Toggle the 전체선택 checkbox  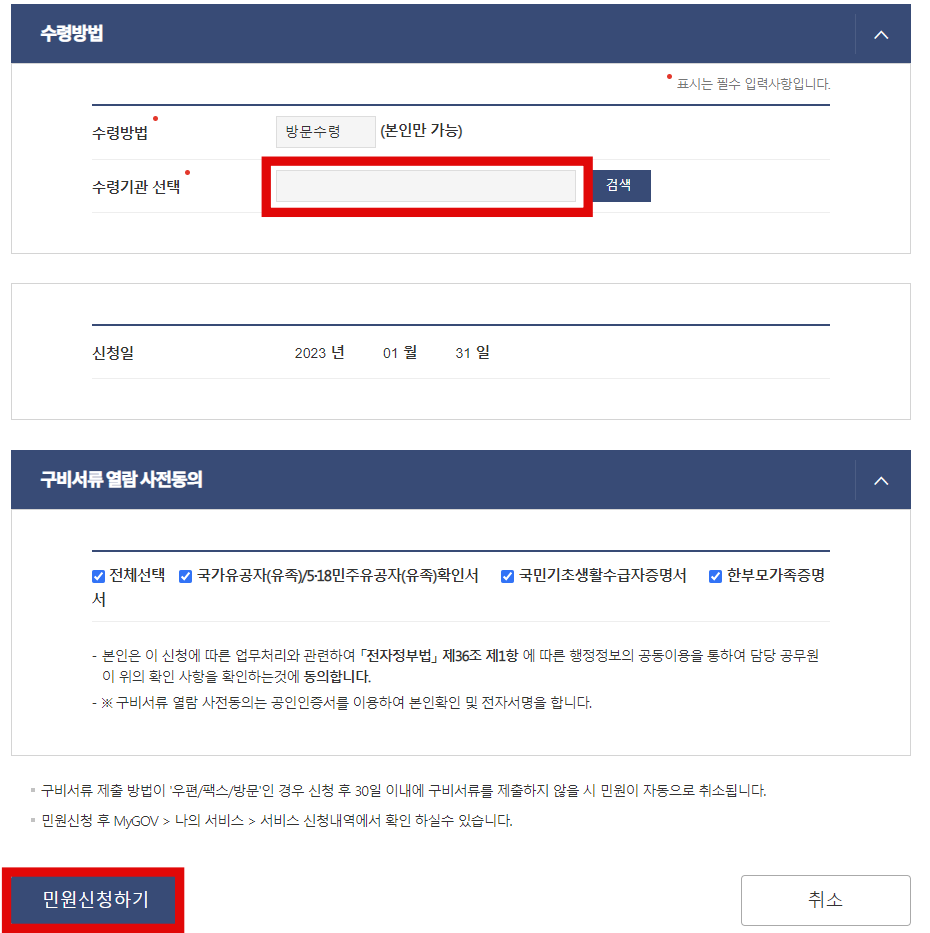99,576
